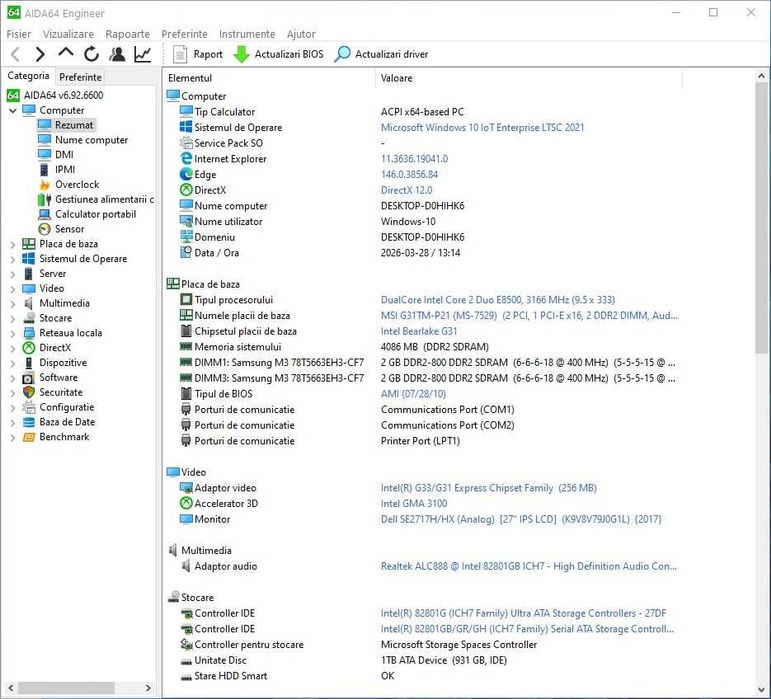Open the Microsoft Windows 10 IoT Enterprise link
771x699 pixels.
click(x=482, y=127)
